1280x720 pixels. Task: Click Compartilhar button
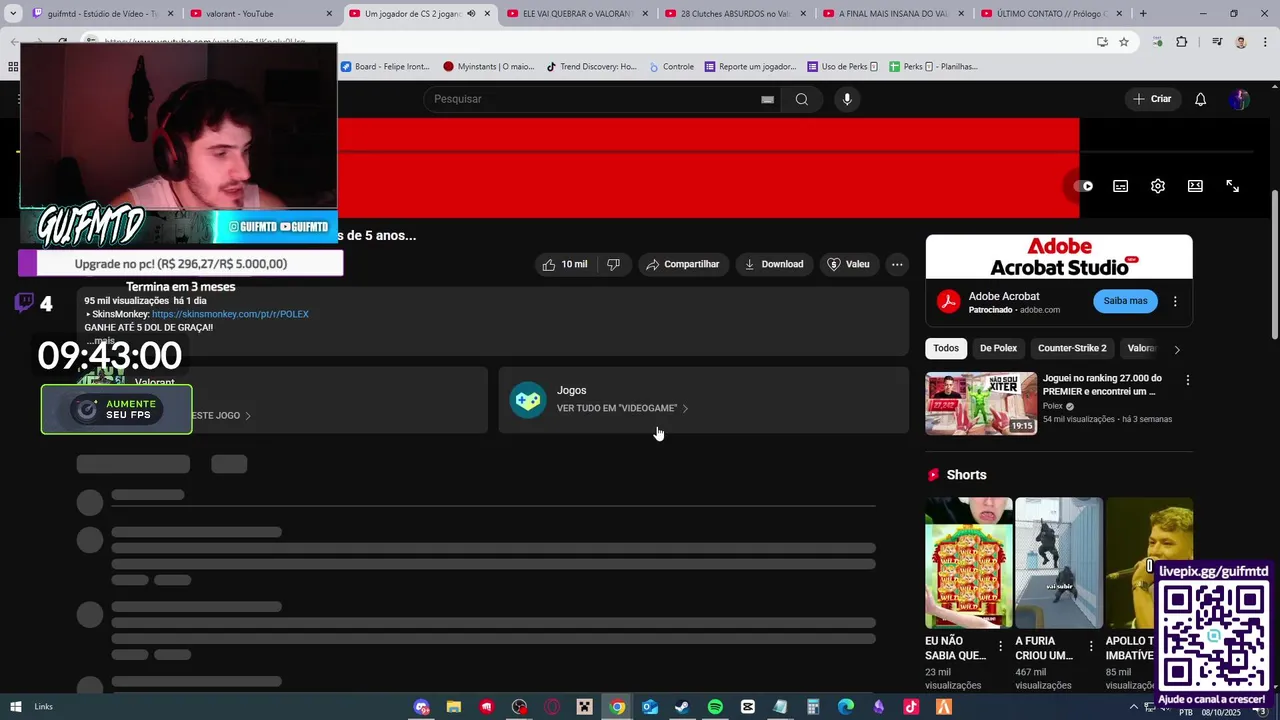coord(683,264)
